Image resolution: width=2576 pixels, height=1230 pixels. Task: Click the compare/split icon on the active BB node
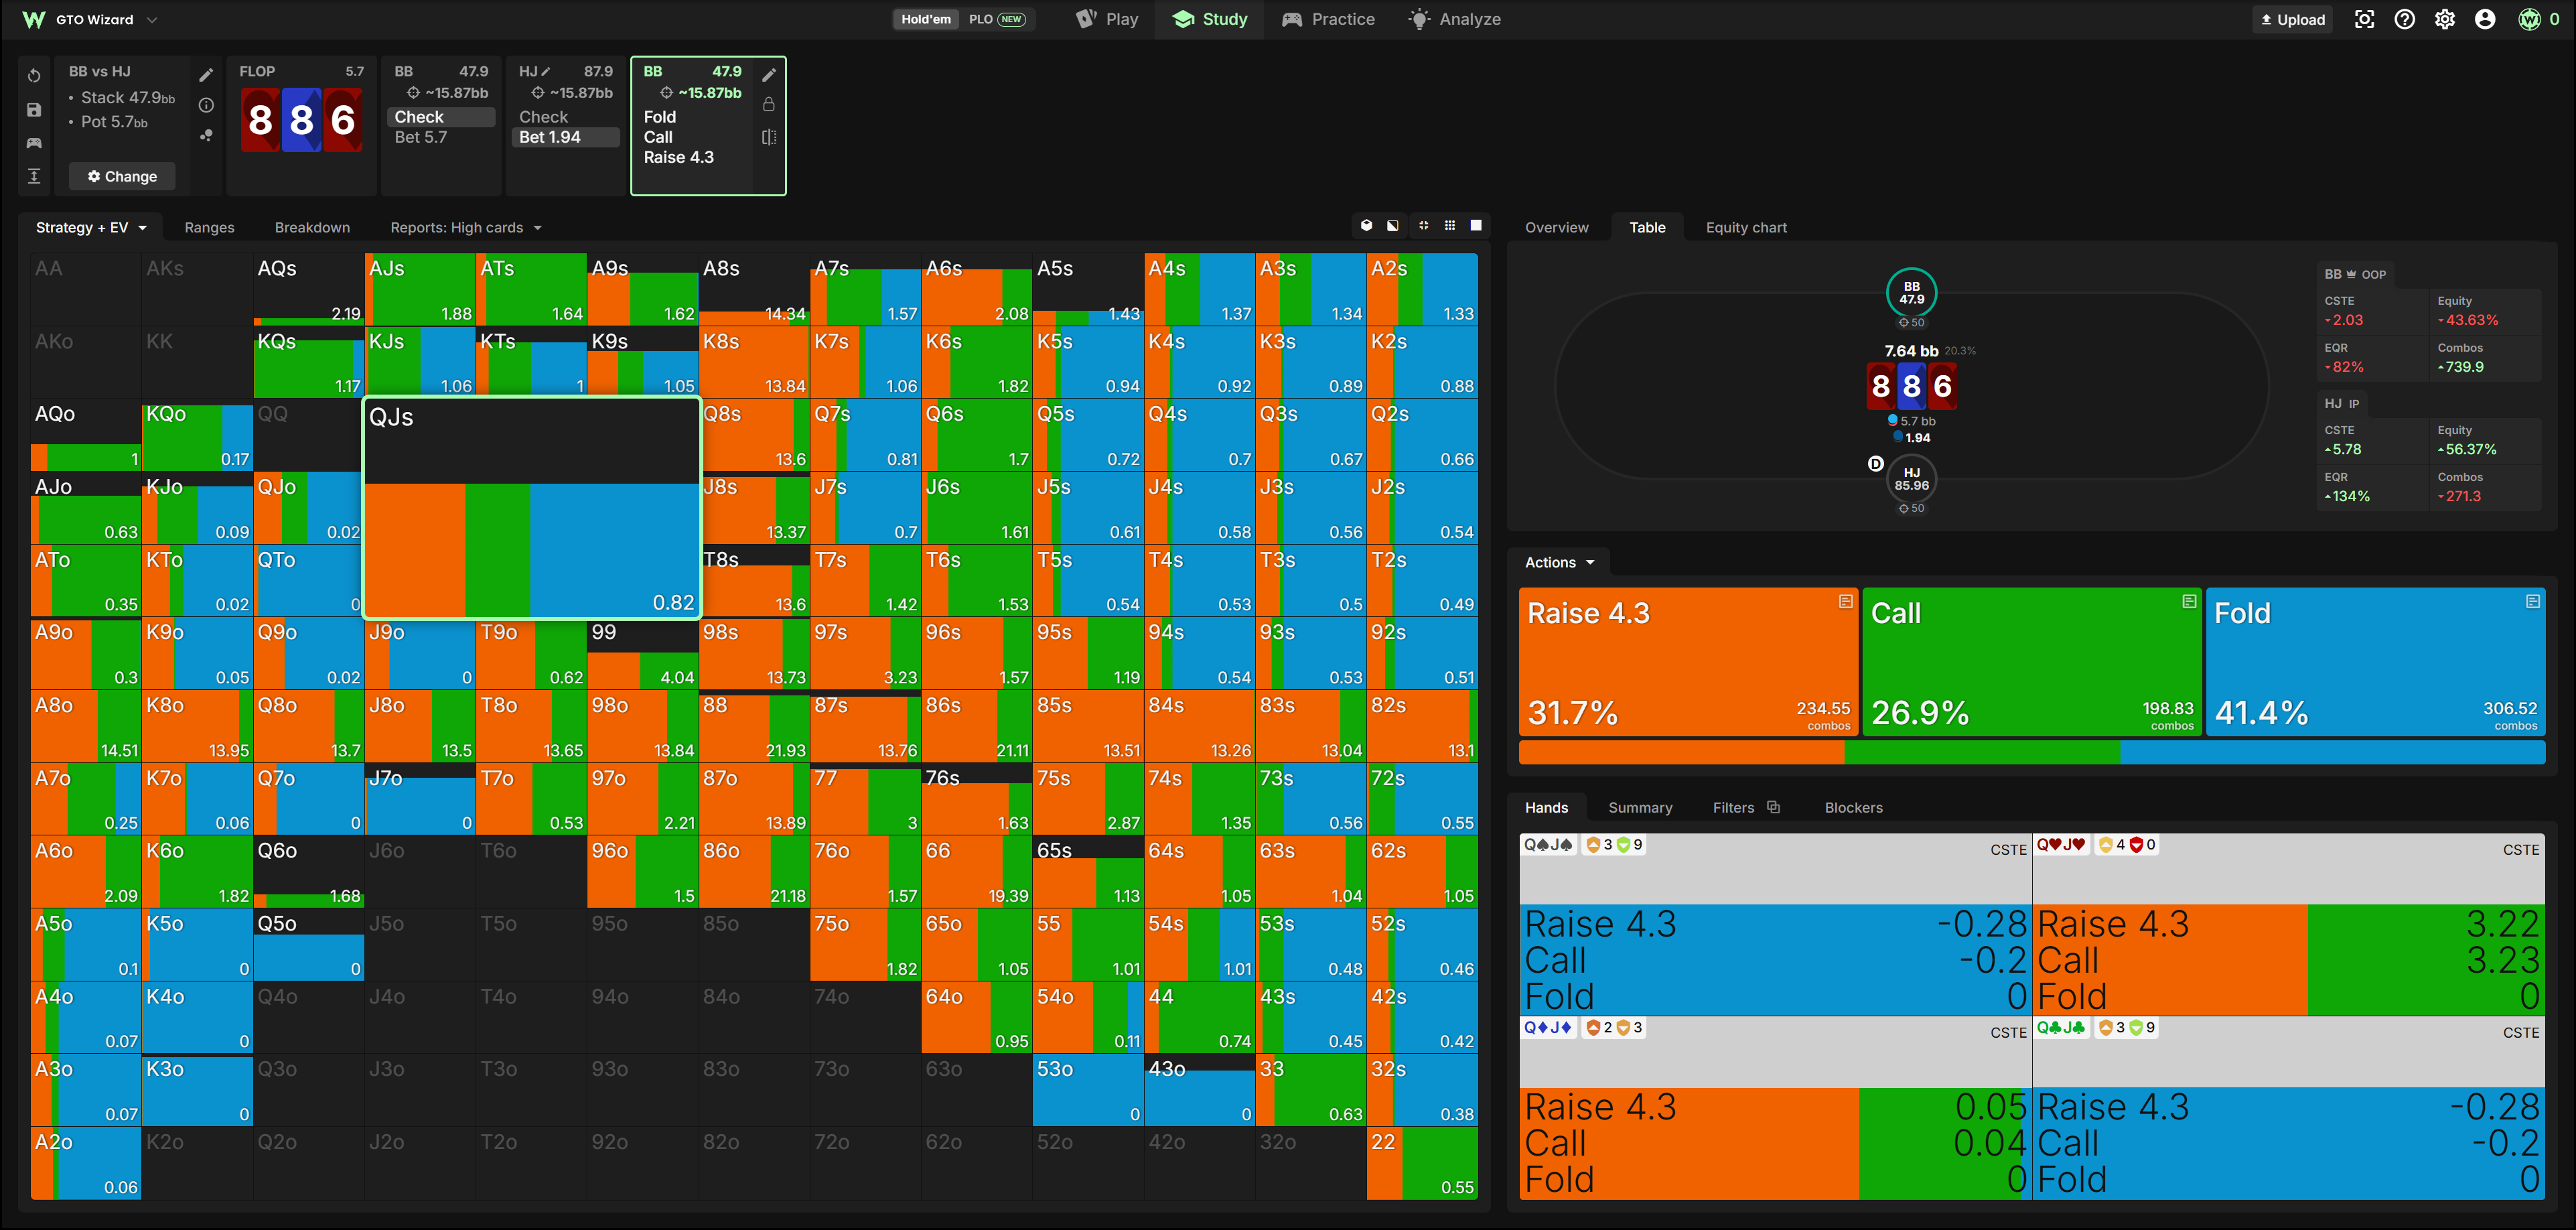(x=769, y=137)
